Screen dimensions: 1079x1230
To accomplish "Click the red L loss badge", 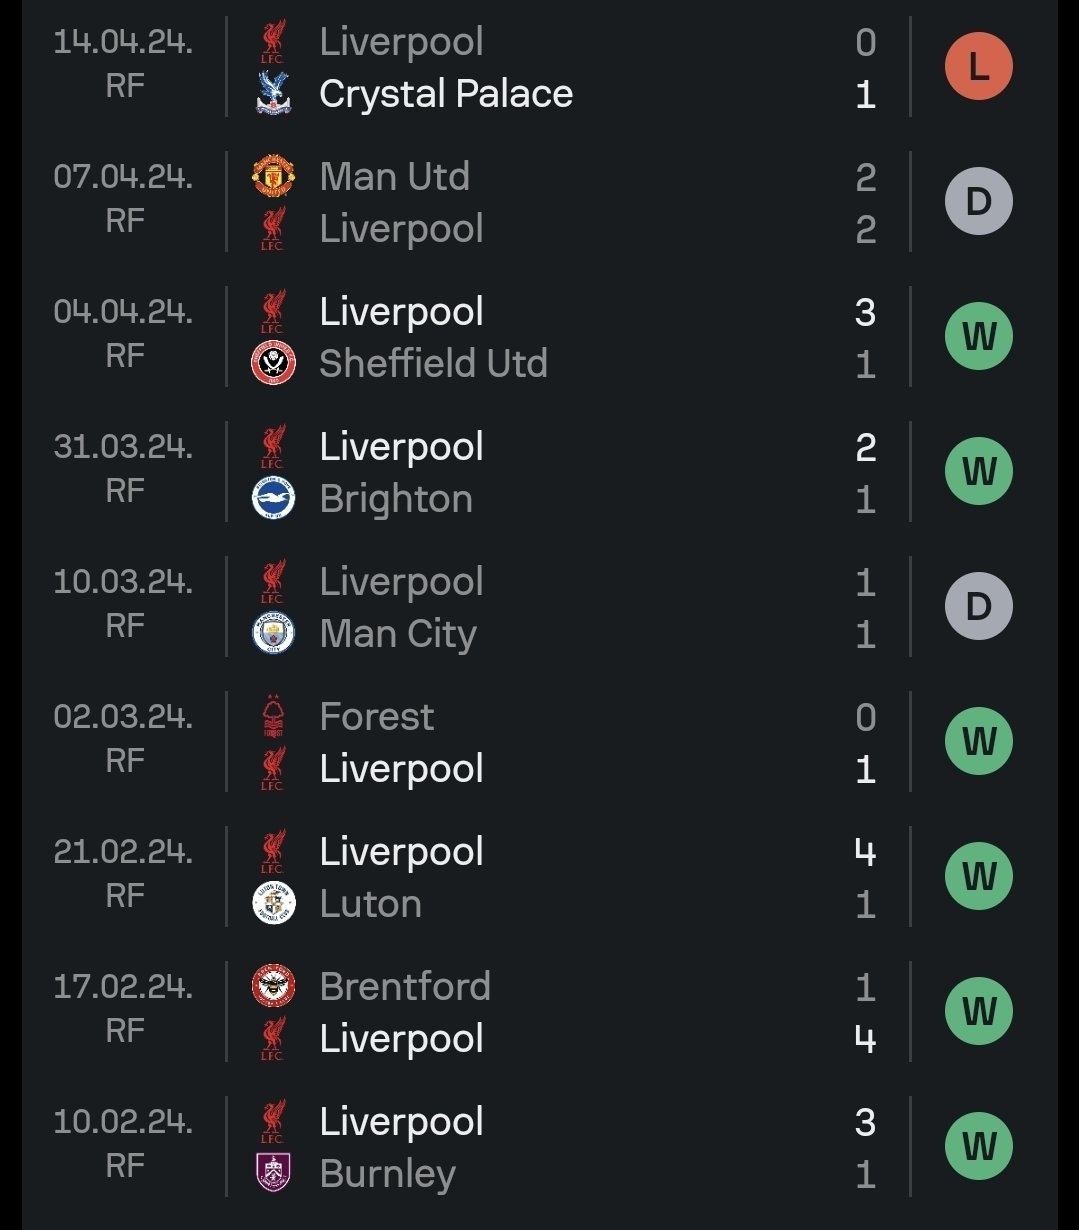I will 979,67.
